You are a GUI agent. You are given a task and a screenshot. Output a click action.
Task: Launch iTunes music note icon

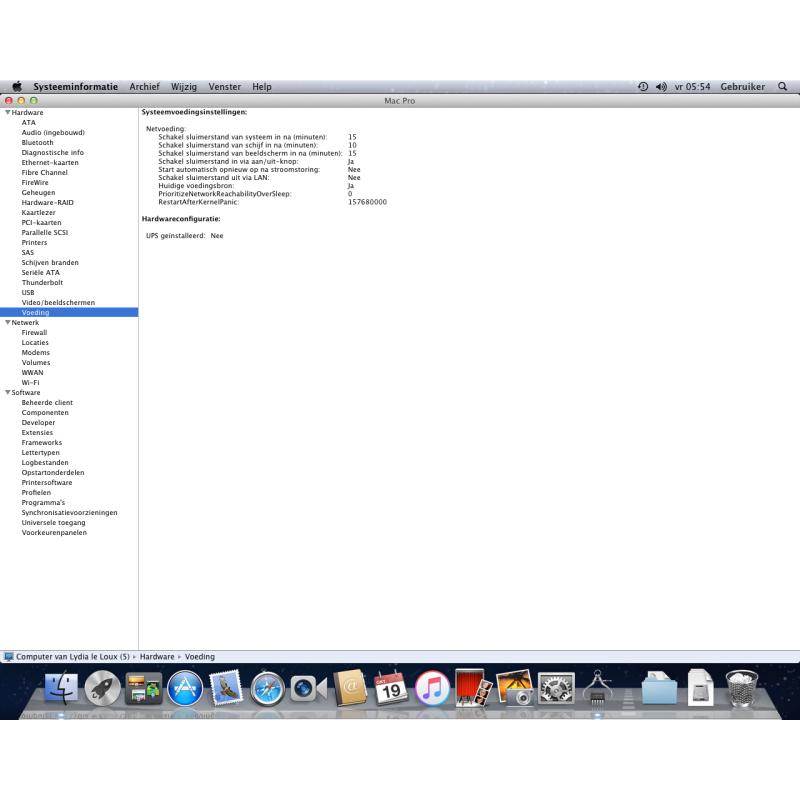pos(432,688)
